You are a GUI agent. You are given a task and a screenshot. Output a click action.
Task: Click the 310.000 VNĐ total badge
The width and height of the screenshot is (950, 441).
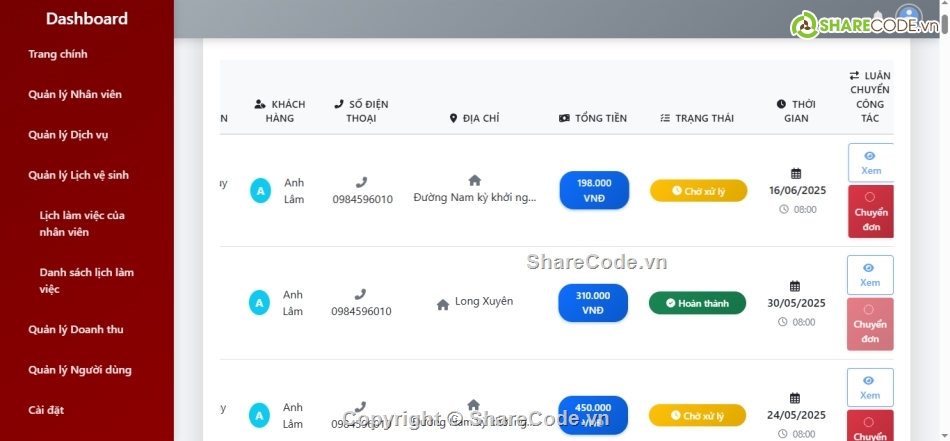593,303
